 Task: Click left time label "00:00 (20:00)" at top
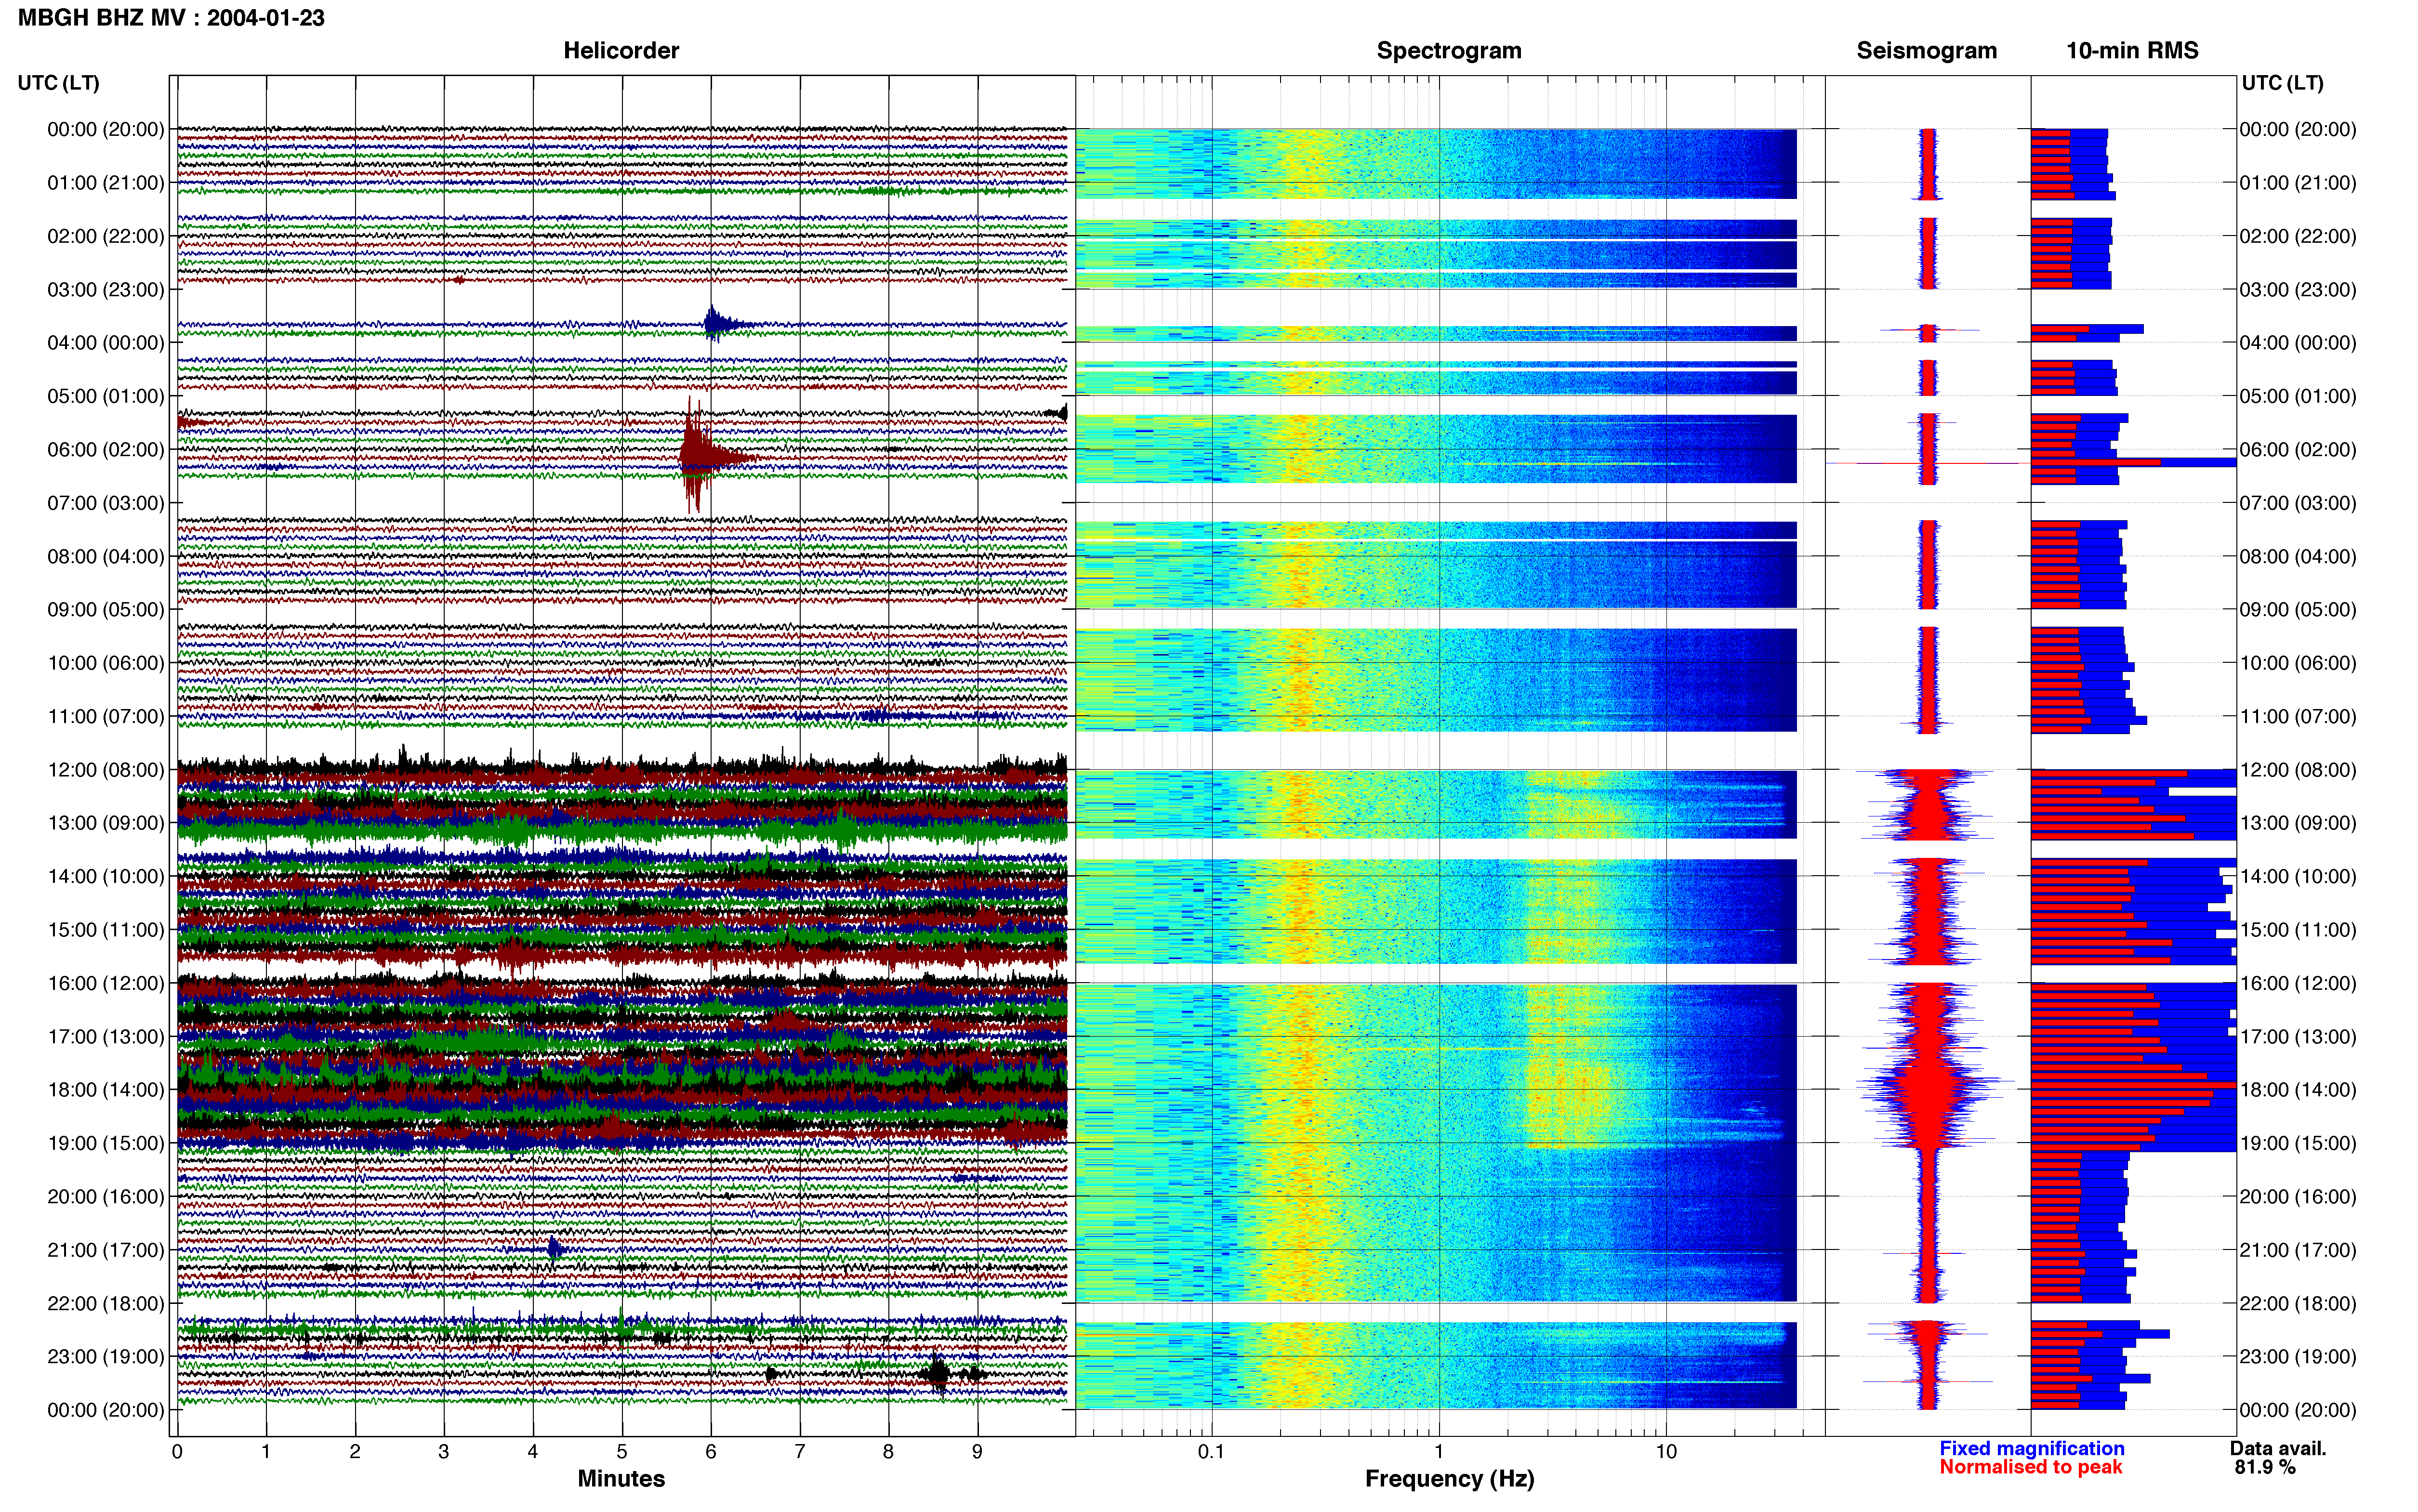[106, 129]
